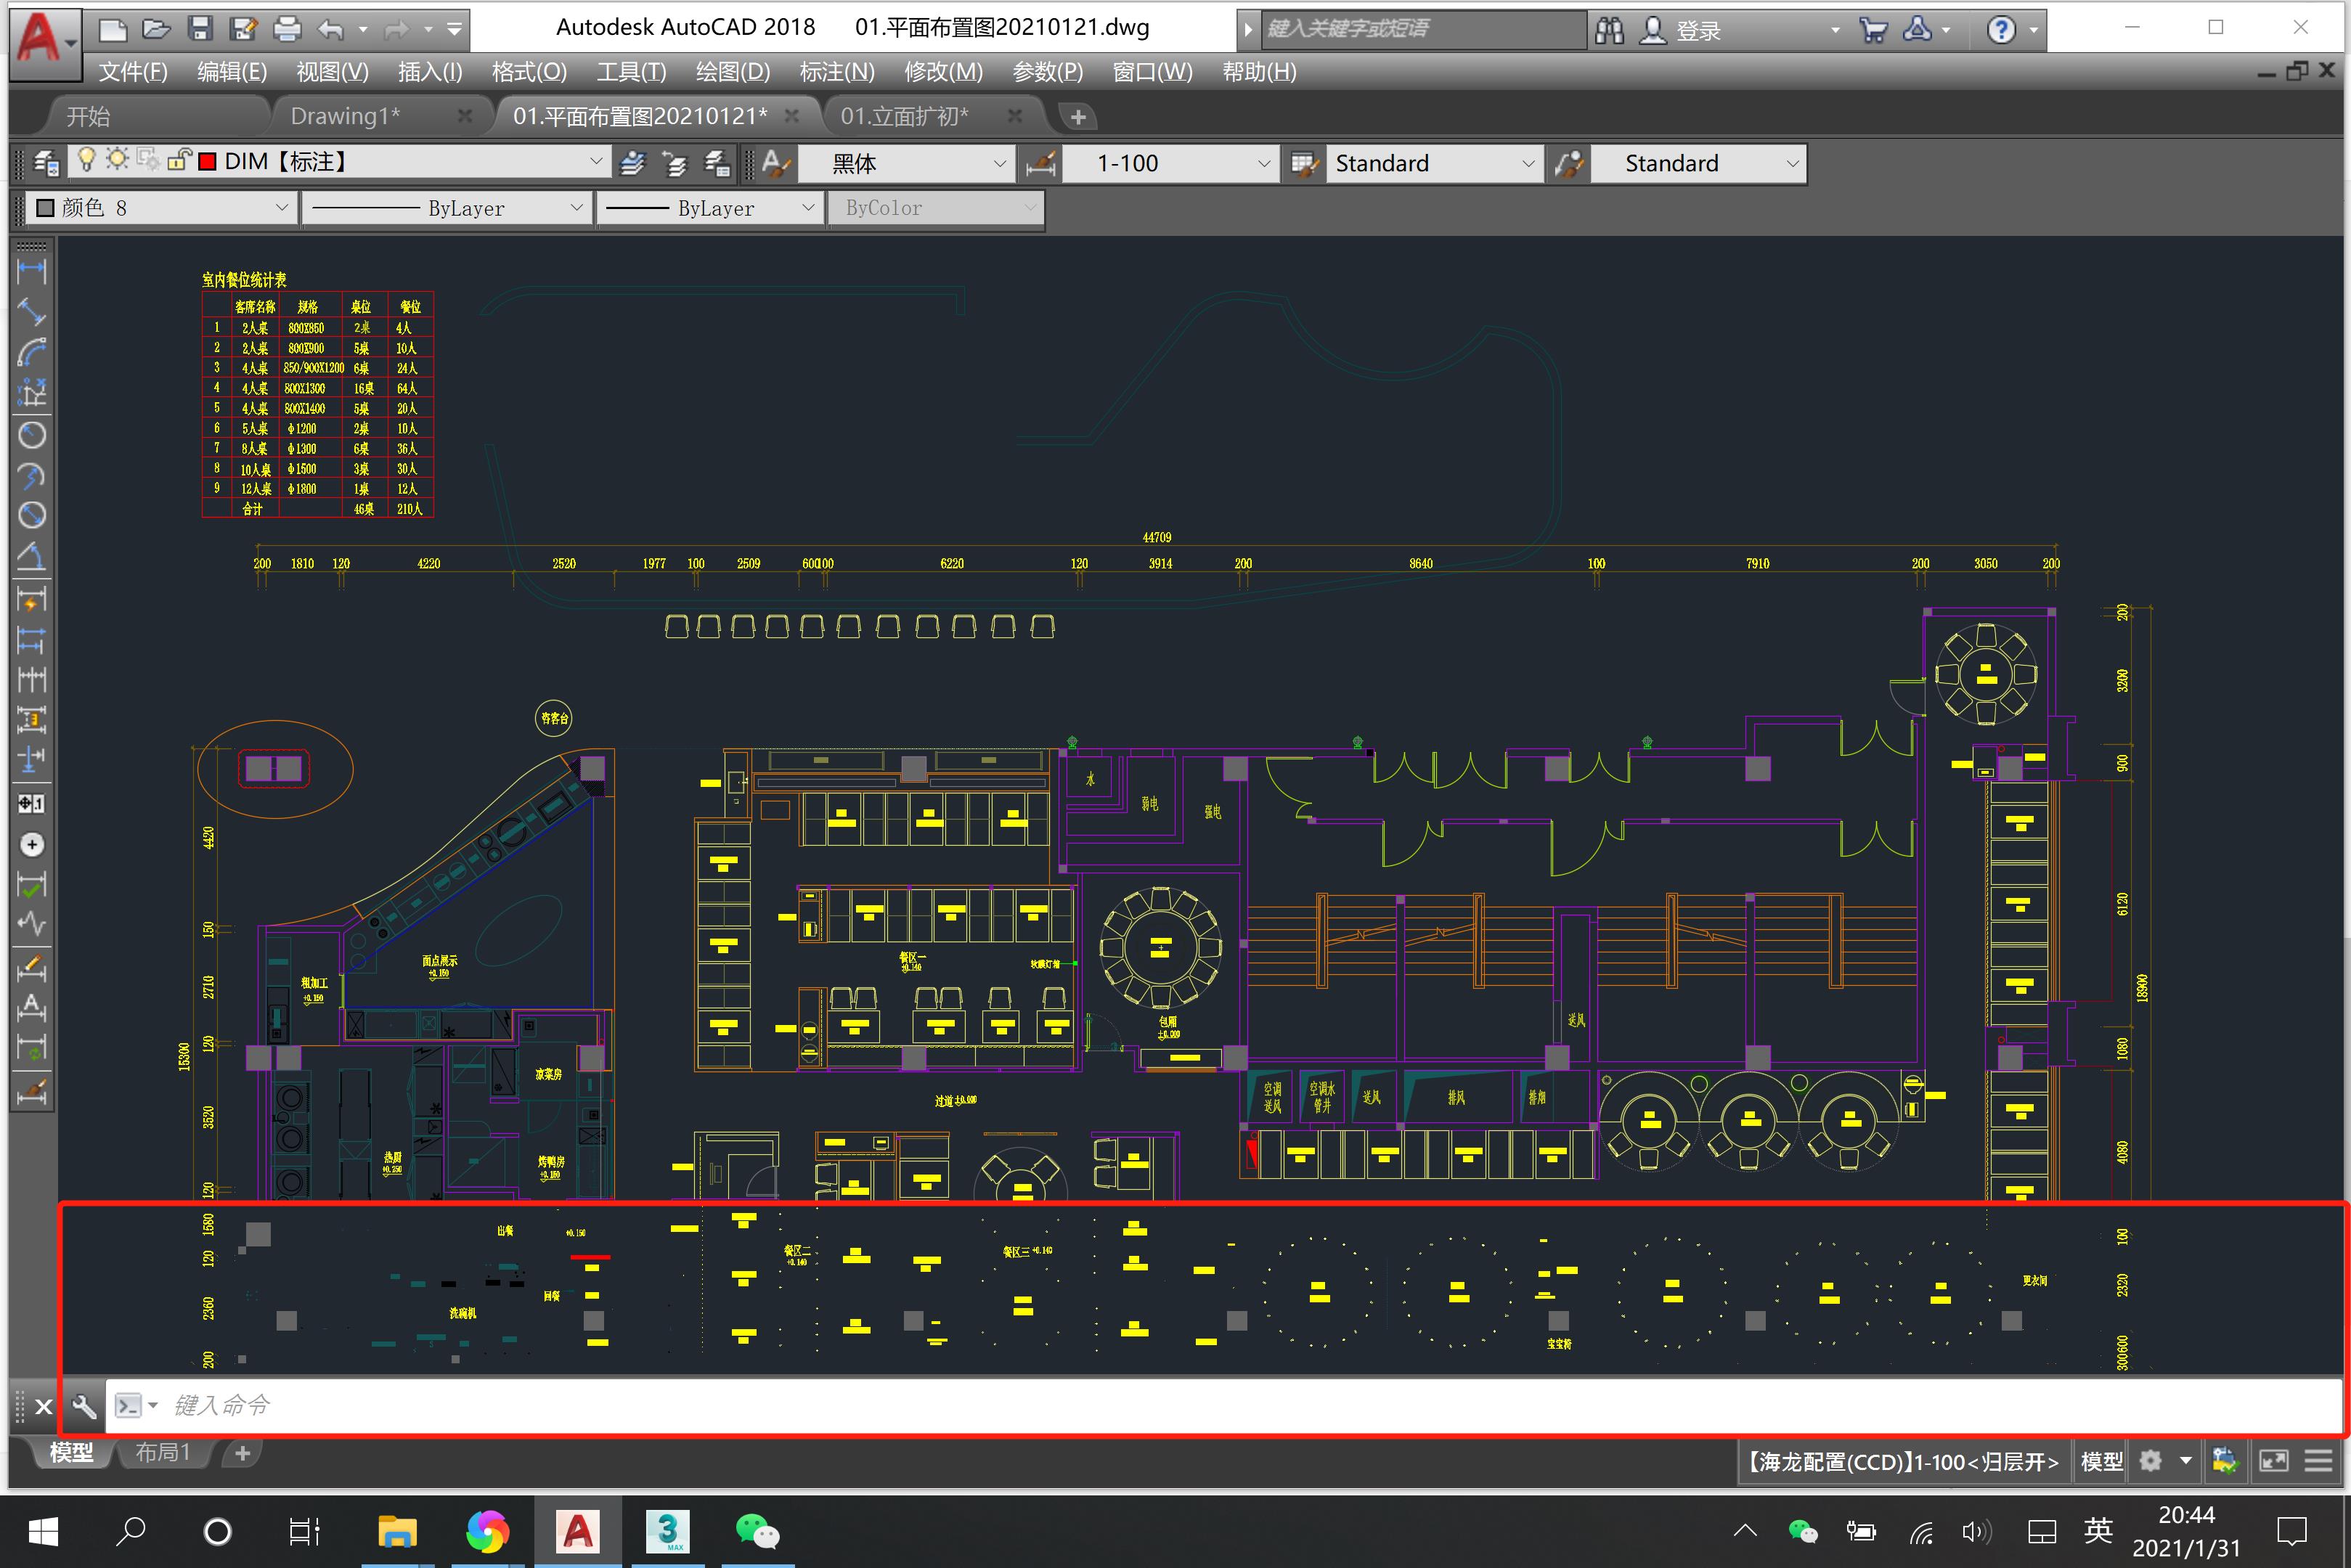Expand the 1-100 dimension style dropdown
2351x1568 pixels.
pyautogui.click(x=1263, y=163)
